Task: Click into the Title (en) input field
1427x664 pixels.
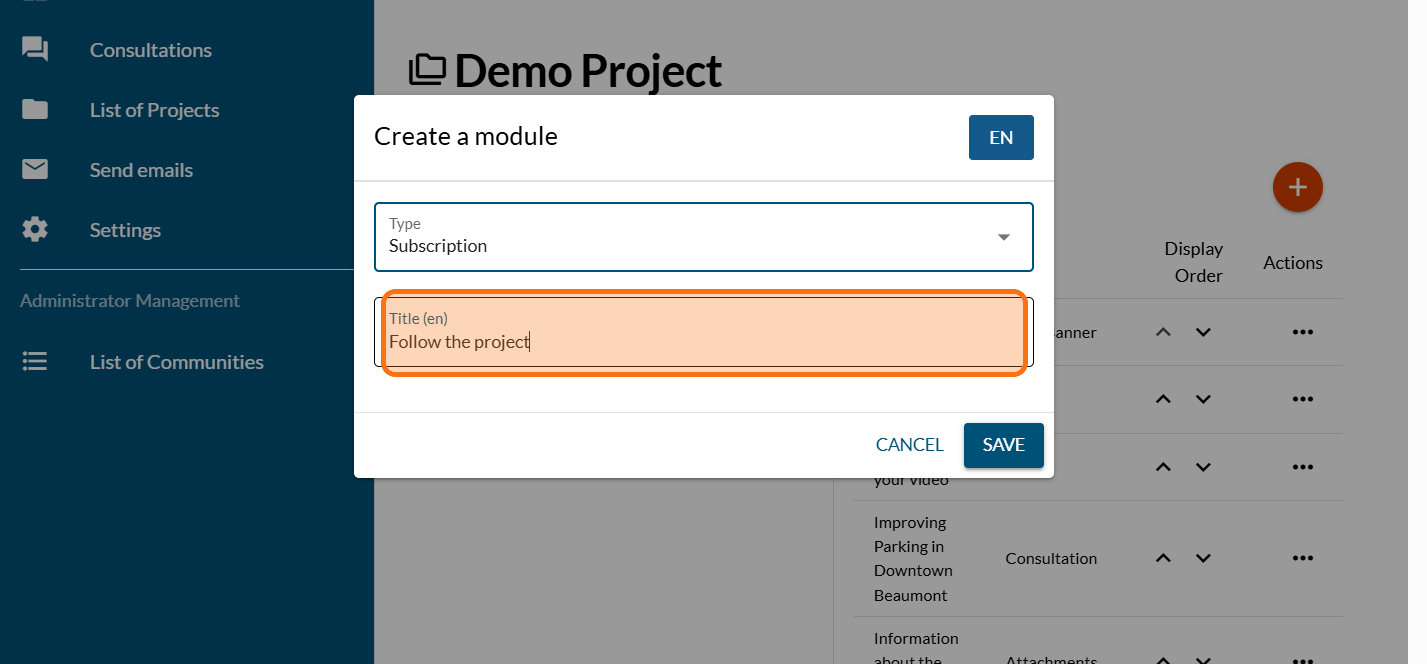Action: (x=703, y=342)
